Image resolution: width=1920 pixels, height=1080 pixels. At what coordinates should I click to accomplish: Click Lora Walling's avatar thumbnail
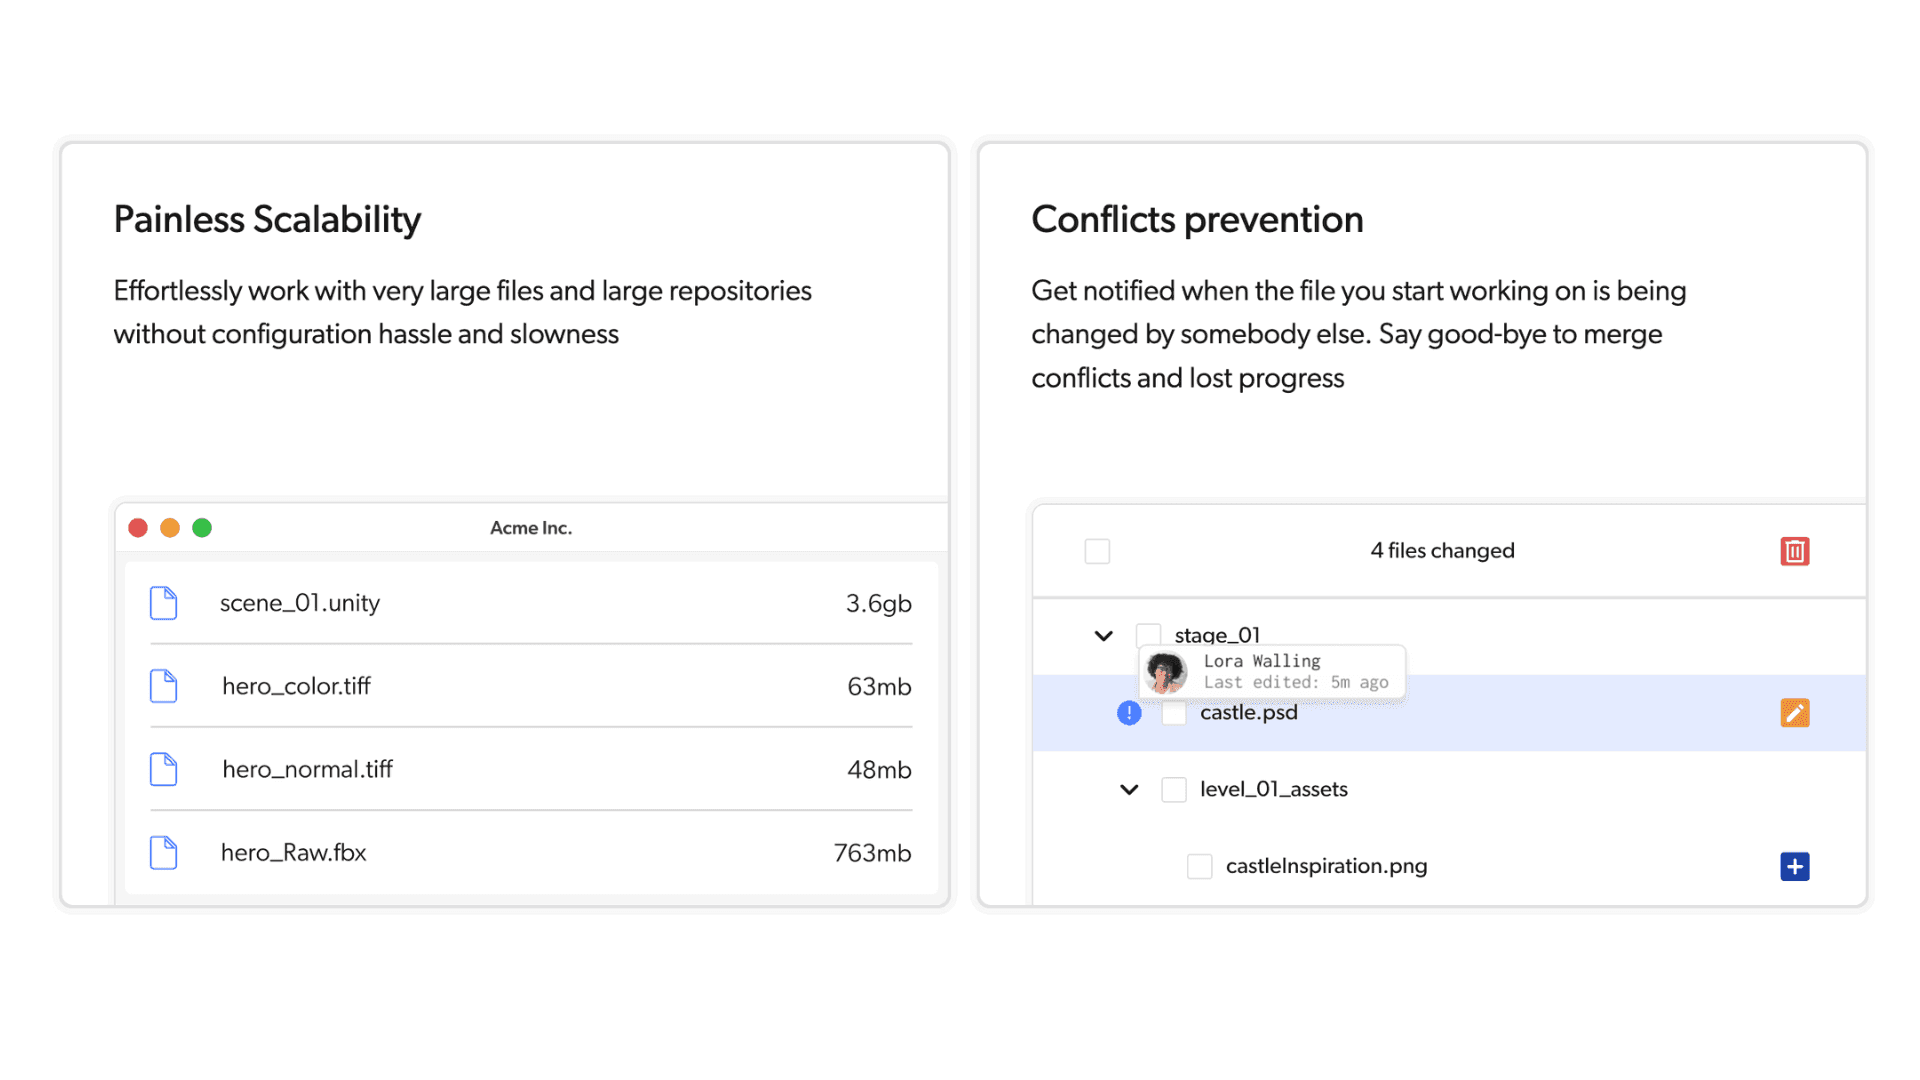click(x=1166, y=672)
